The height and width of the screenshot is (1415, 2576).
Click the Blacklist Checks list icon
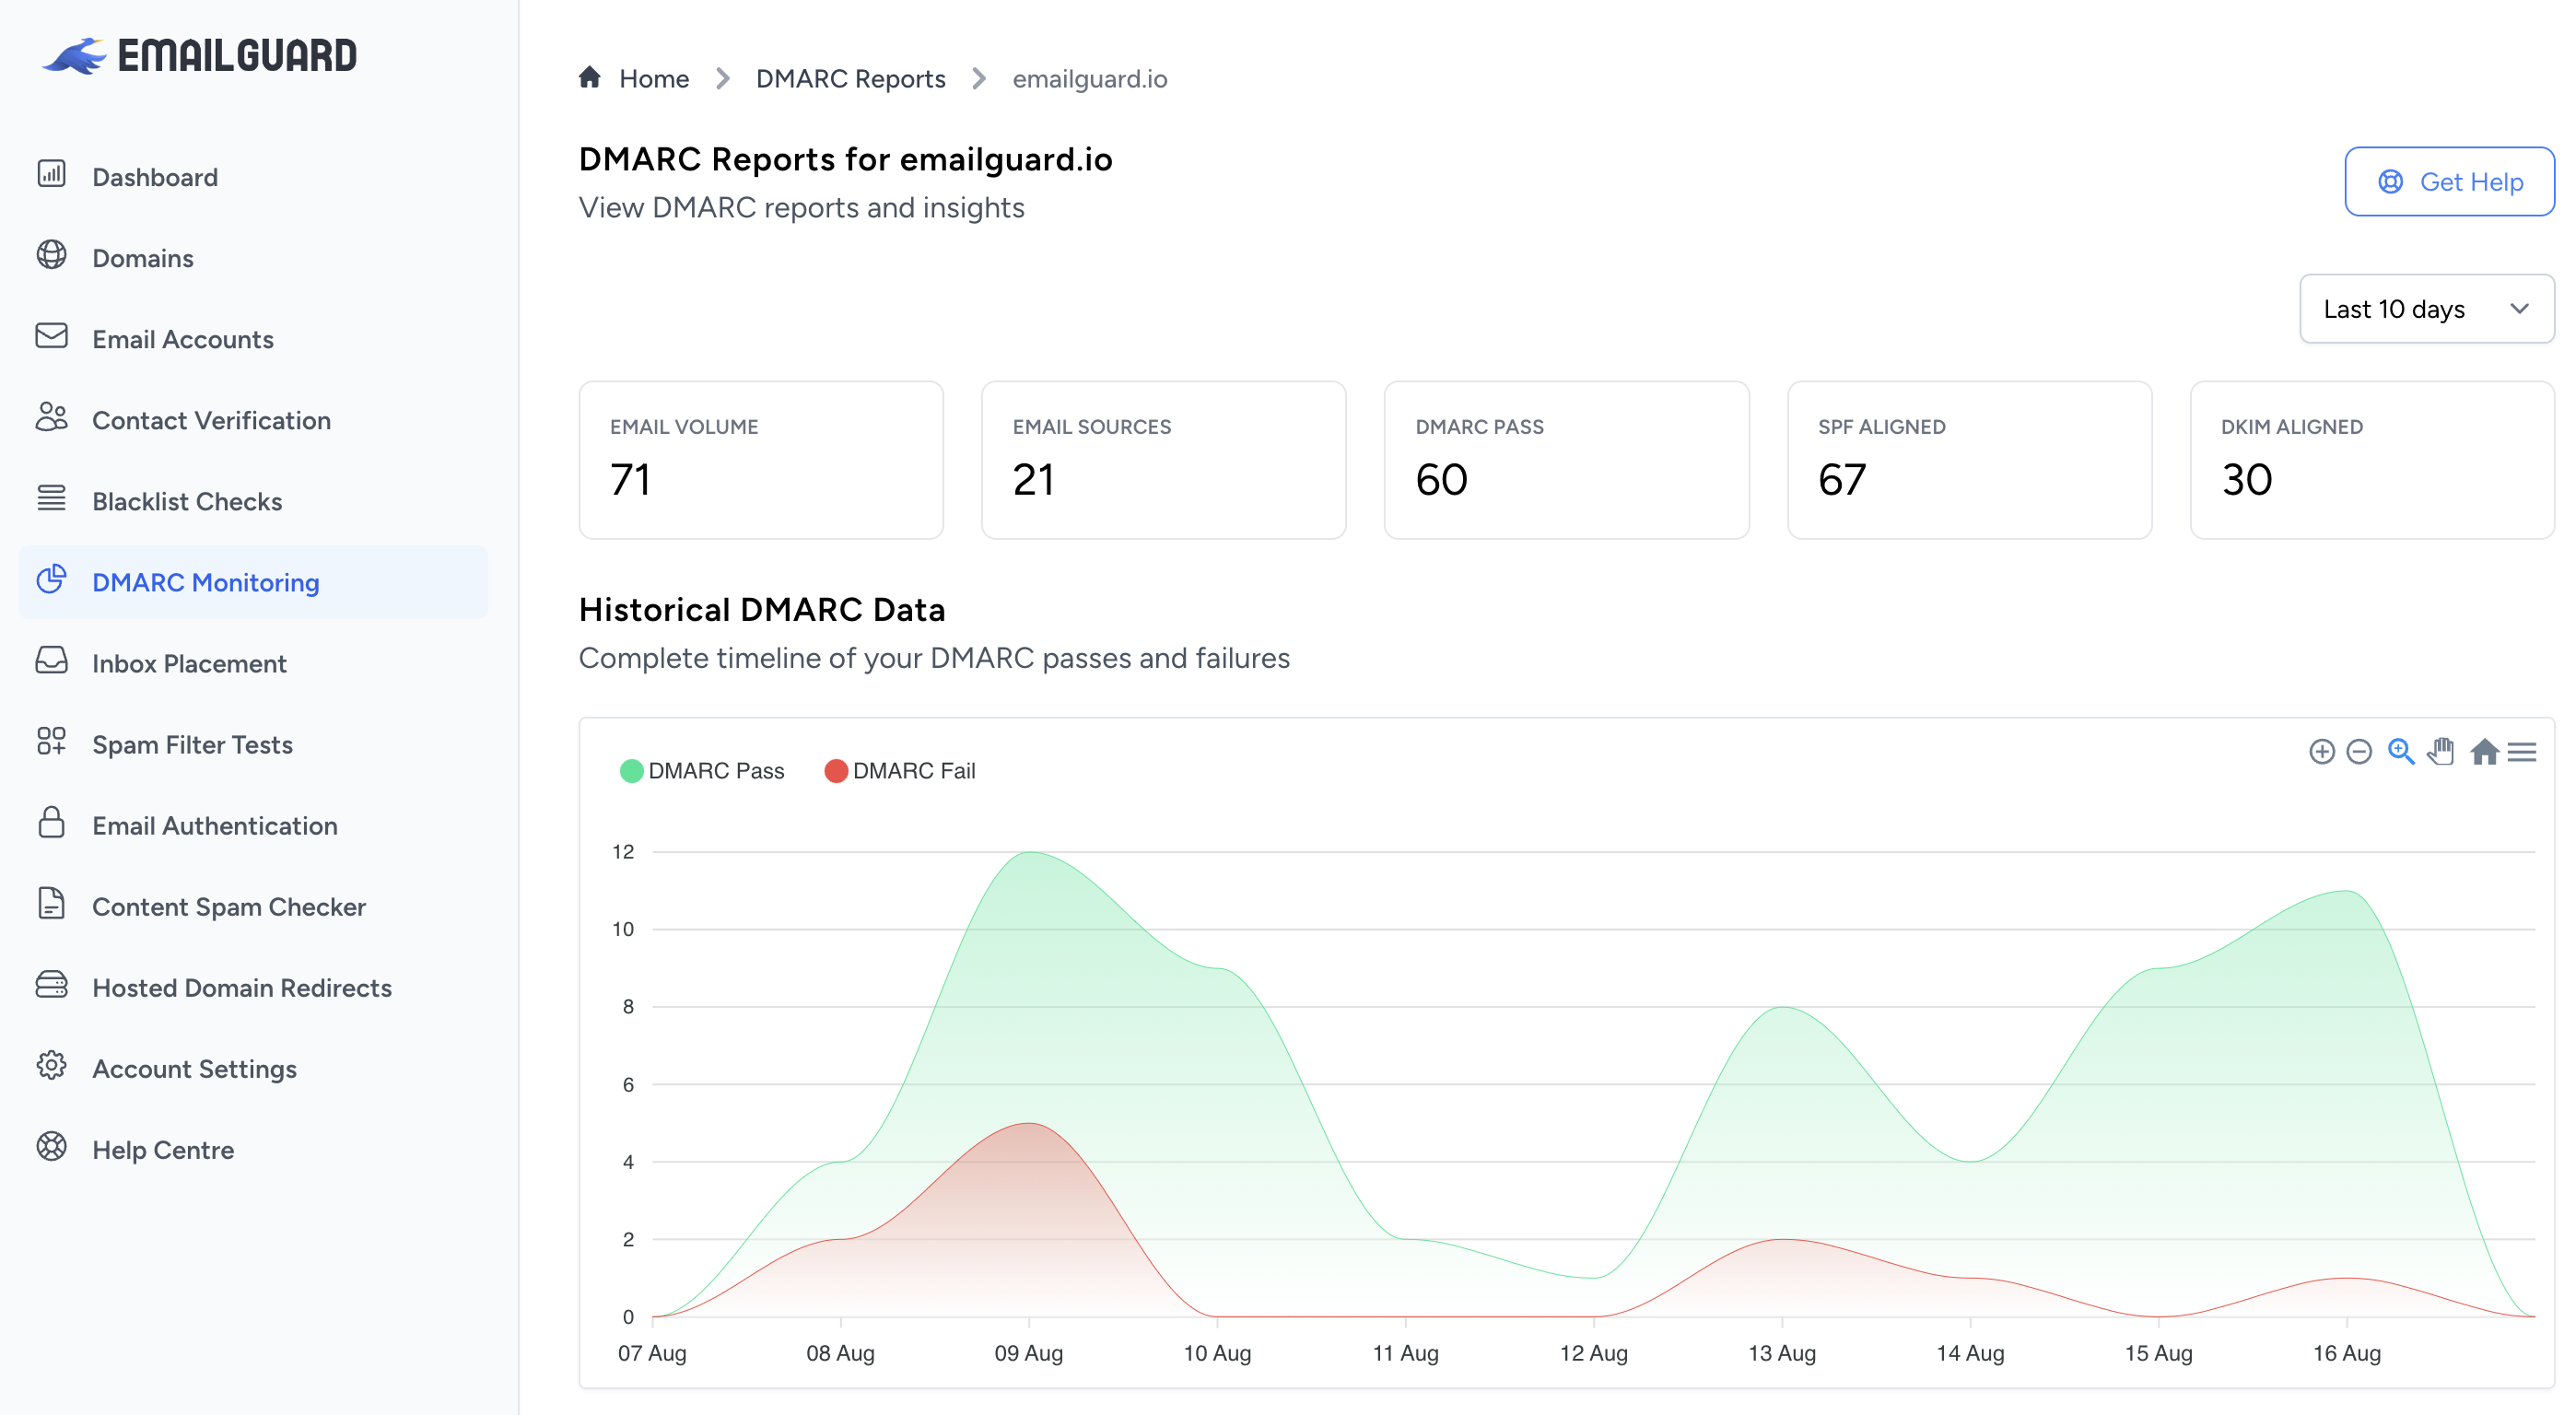(x=52, y=498)
